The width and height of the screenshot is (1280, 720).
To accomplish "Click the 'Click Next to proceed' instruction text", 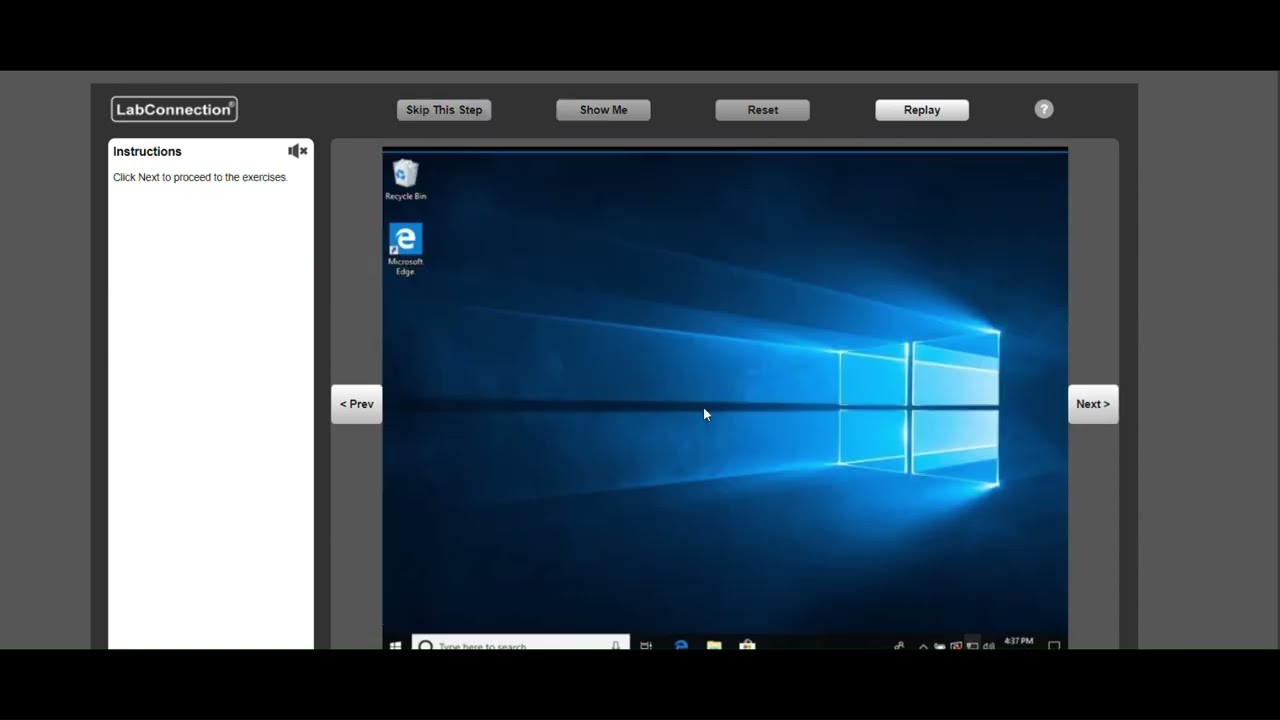I will [200, 177].
